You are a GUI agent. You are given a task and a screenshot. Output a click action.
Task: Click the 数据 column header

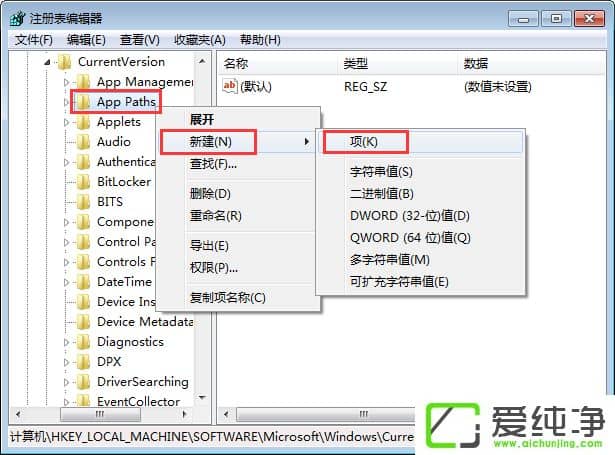tap(531, 64)
